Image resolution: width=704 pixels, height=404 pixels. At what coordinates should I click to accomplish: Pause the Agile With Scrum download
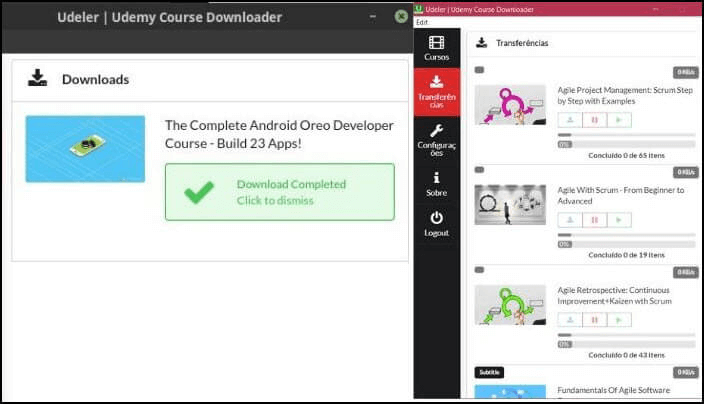(x=595, y=220)
